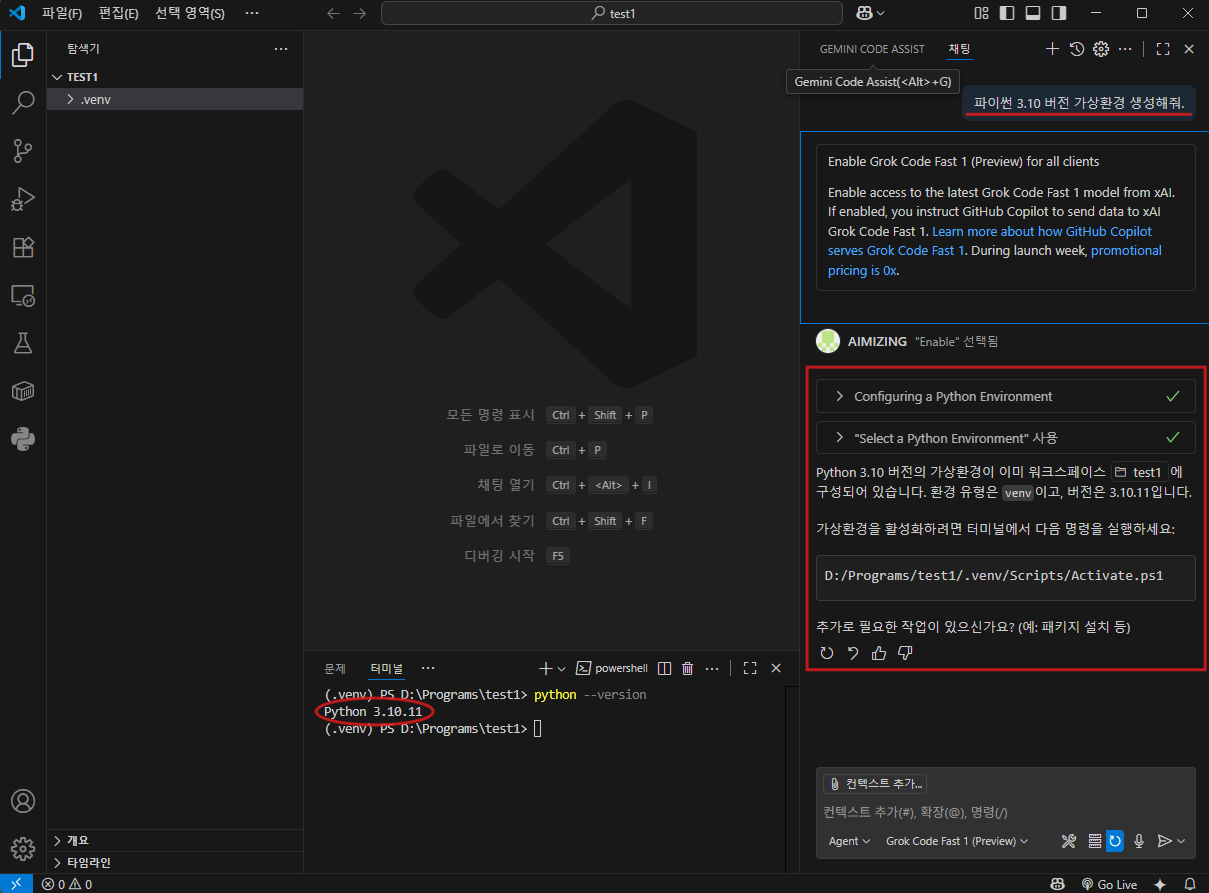Click thumbs up on chat response
This screenshot has width=1209, height=893.
(x=879, y=653)
